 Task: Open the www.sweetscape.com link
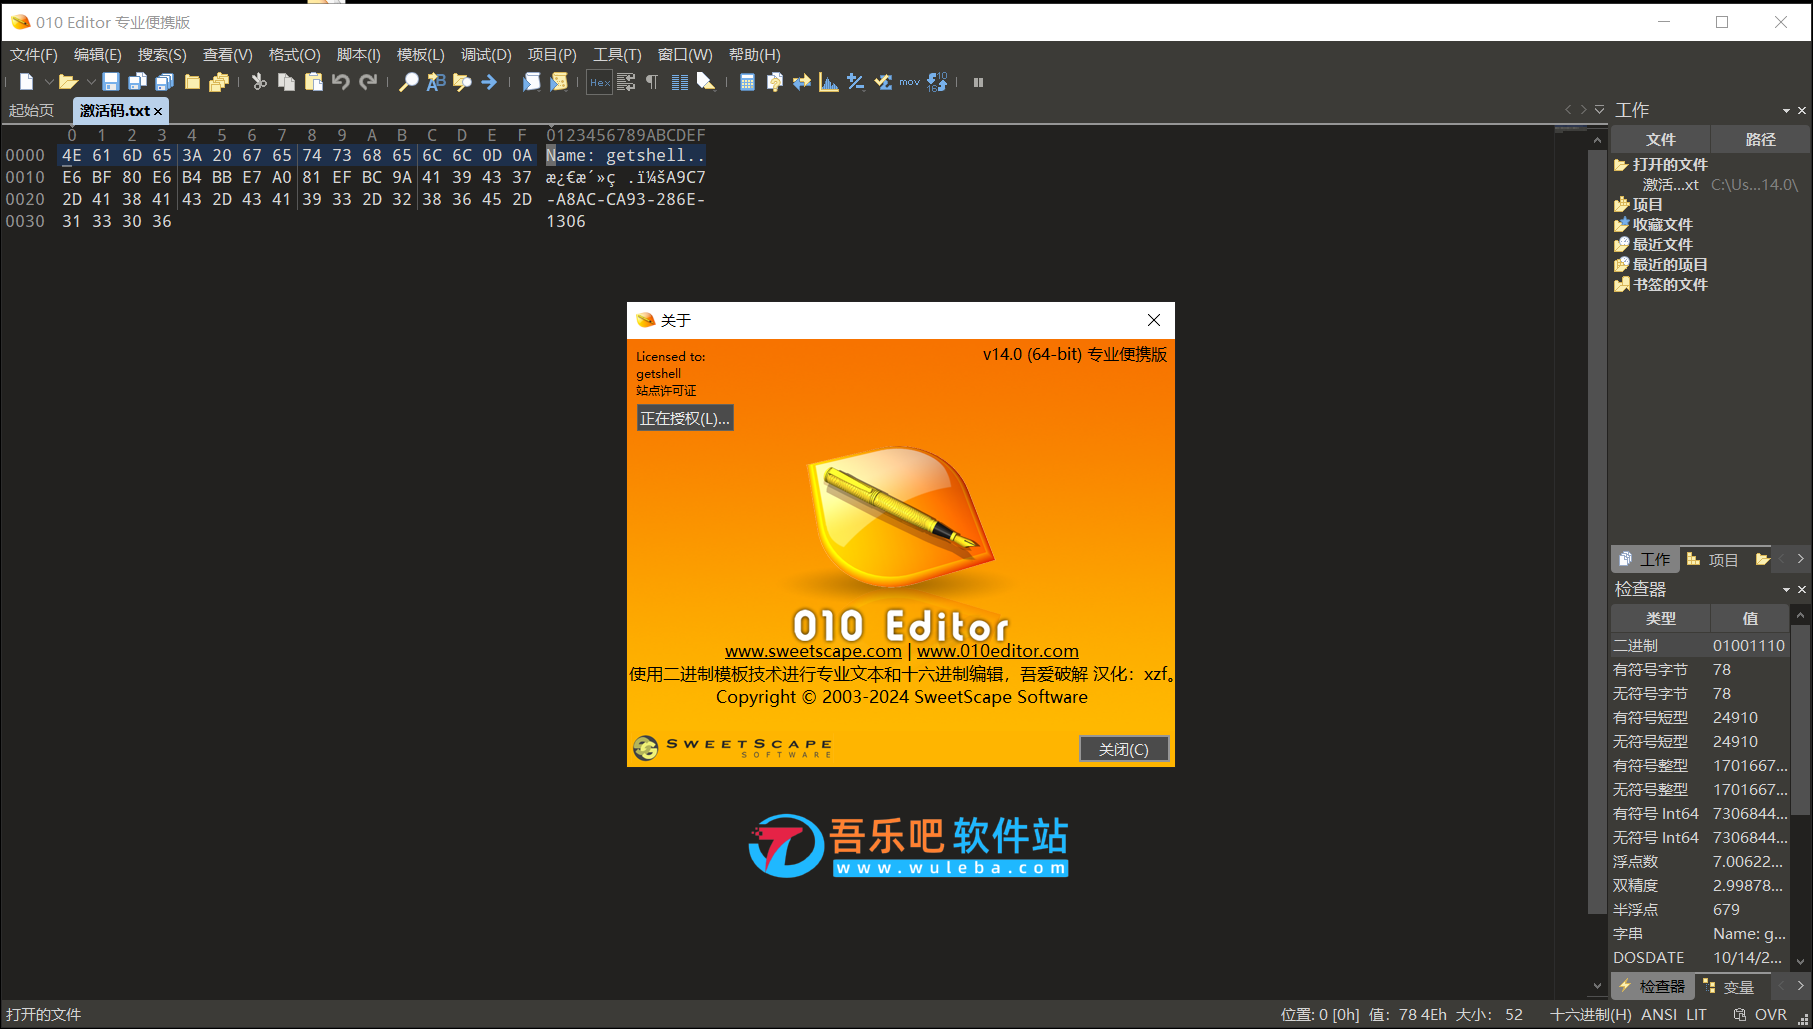click(813, 651)
